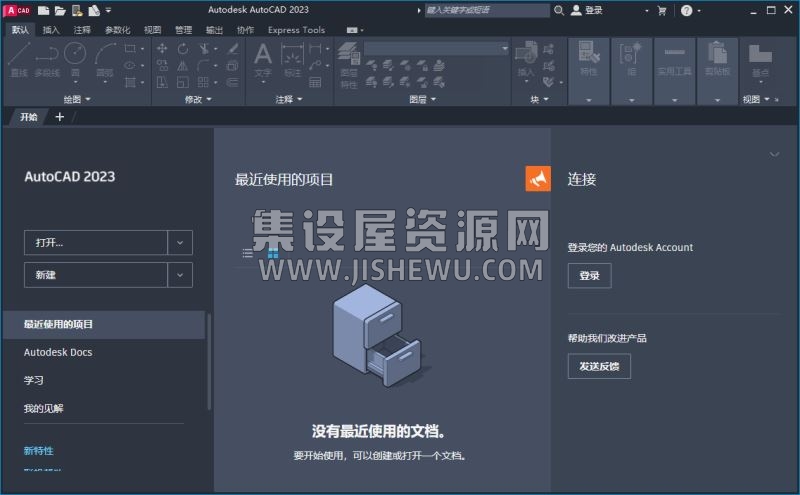
Task: Open the dropdown arrow beside 打开...
Action: 180,242
